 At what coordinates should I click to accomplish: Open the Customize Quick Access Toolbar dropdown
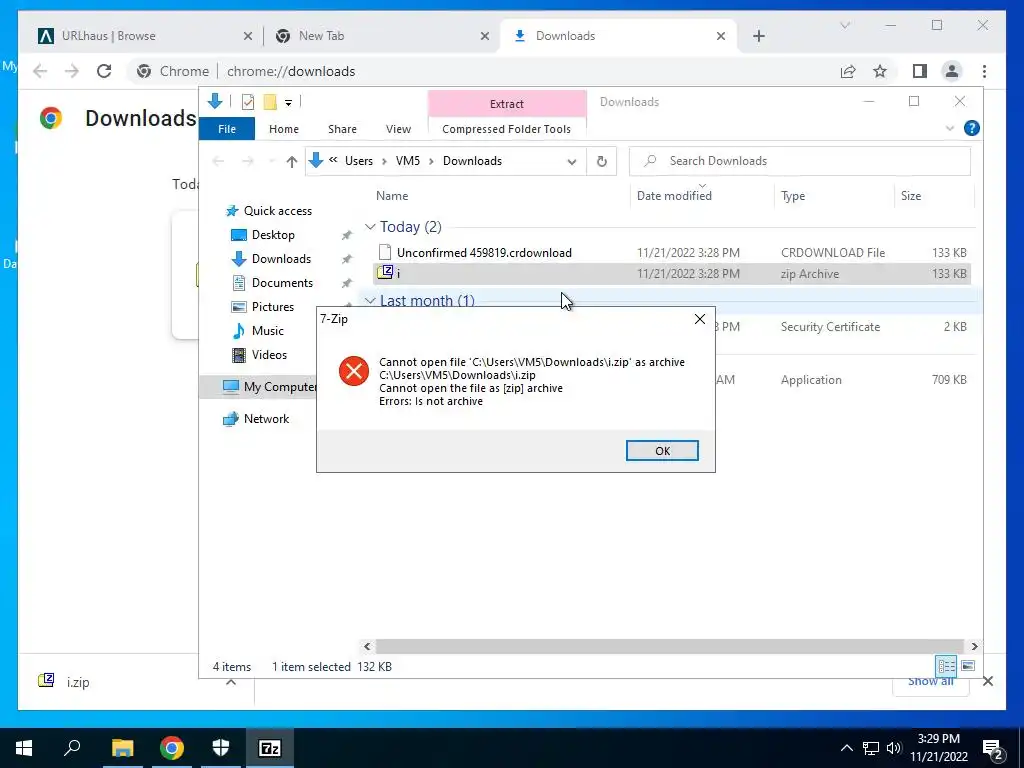288,103
